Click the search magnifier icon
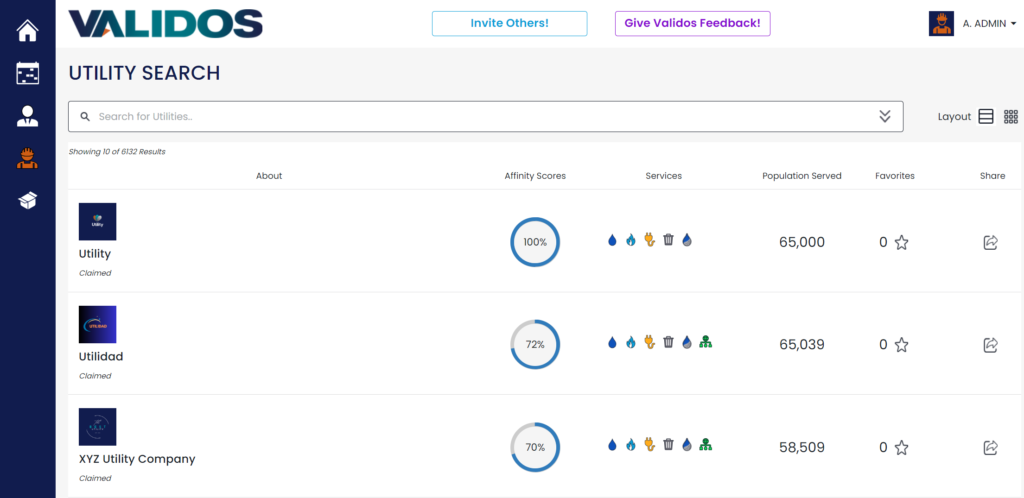1024x498 pixels. click(x=85, y=117)
